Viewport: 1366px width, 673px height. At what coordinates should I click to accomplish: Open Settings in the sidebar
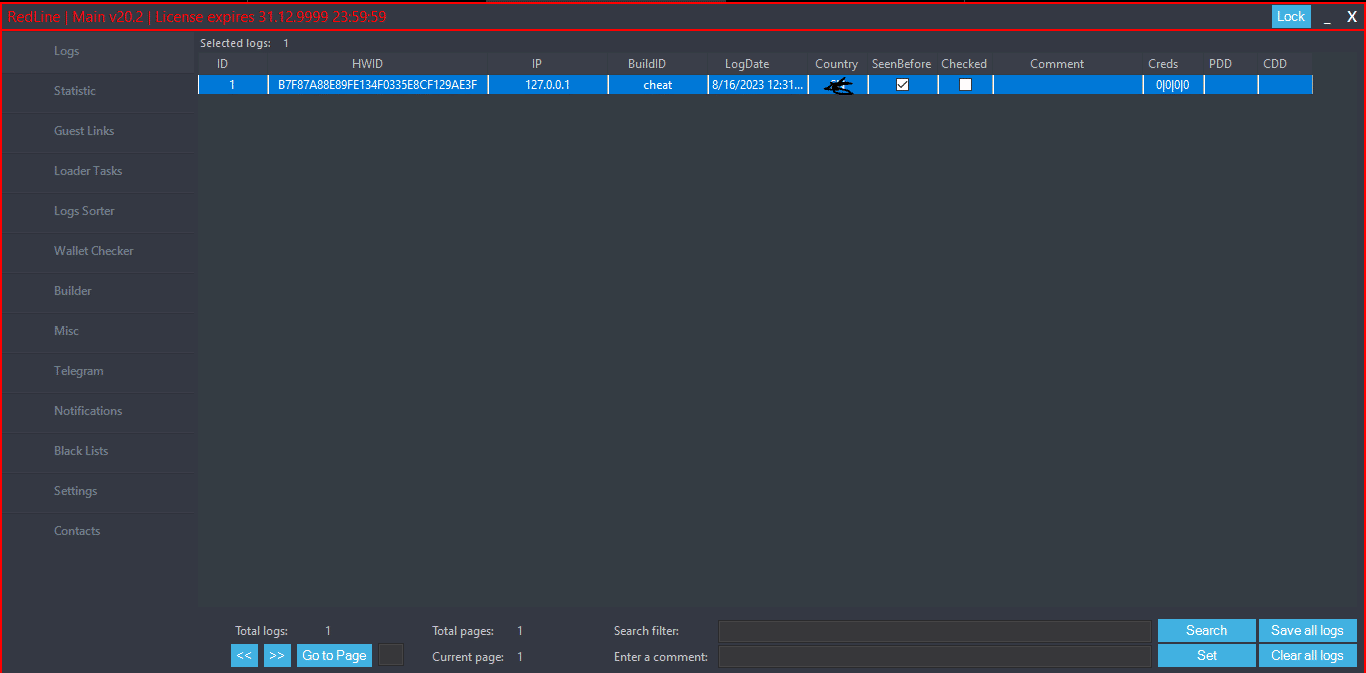pos(98,491)
